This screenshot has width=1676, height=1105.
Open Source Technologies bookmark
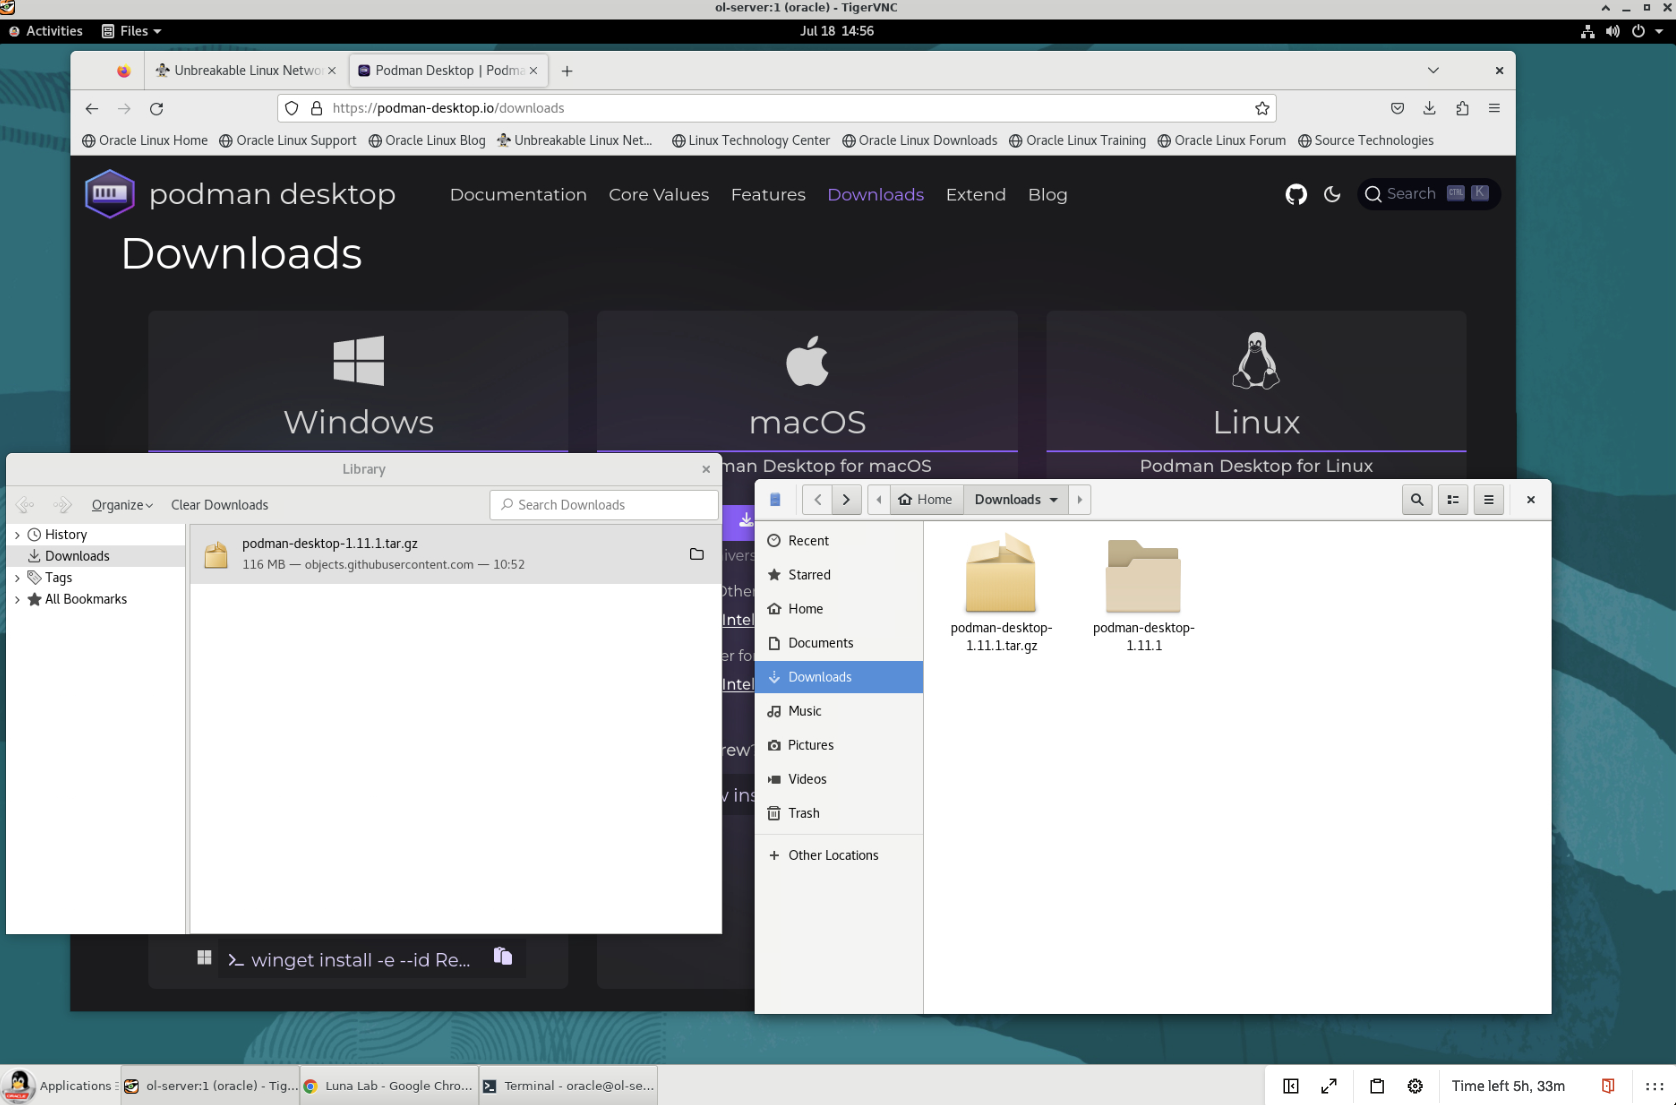pos(1365,141)
